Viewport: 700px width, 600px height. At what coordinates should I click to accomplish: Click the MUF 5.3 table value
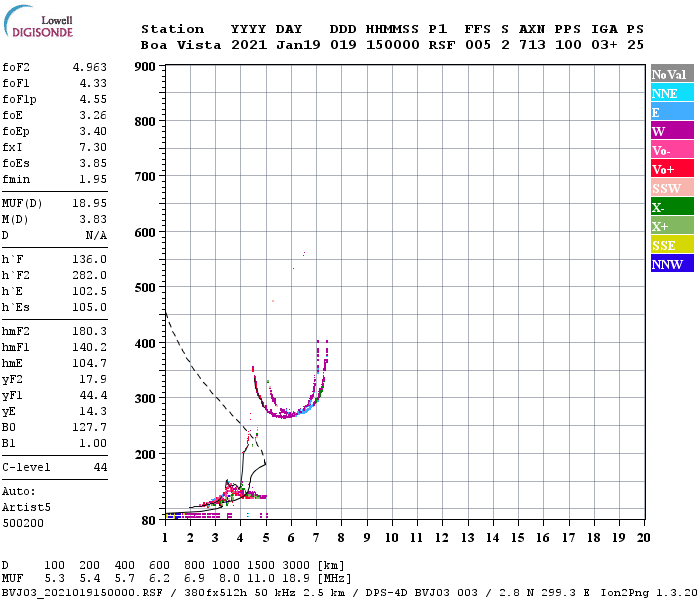coord(54,579)
